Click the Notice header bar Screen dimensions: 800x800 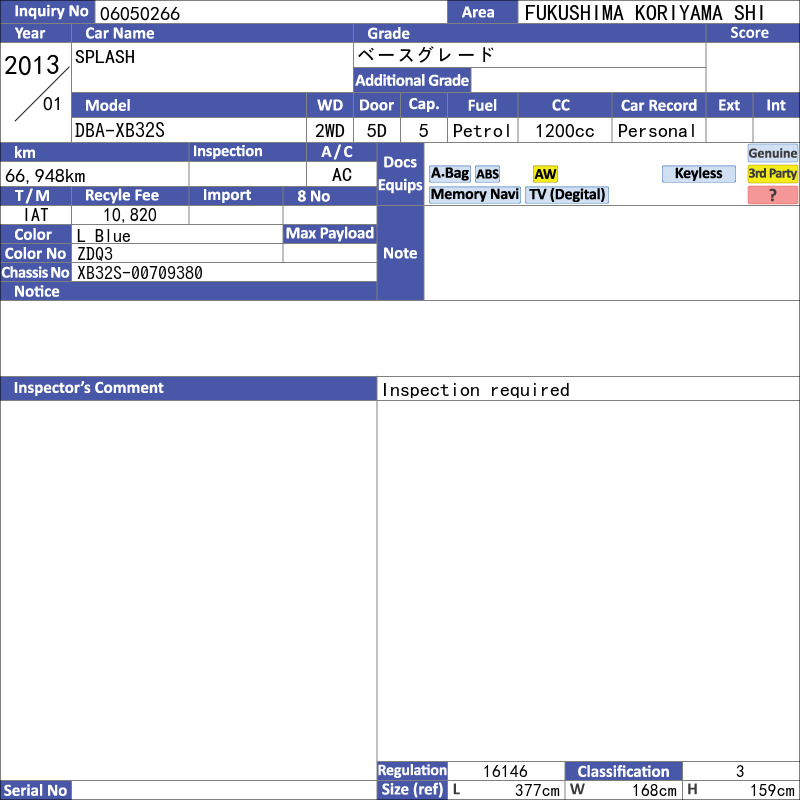pos(188,291)
